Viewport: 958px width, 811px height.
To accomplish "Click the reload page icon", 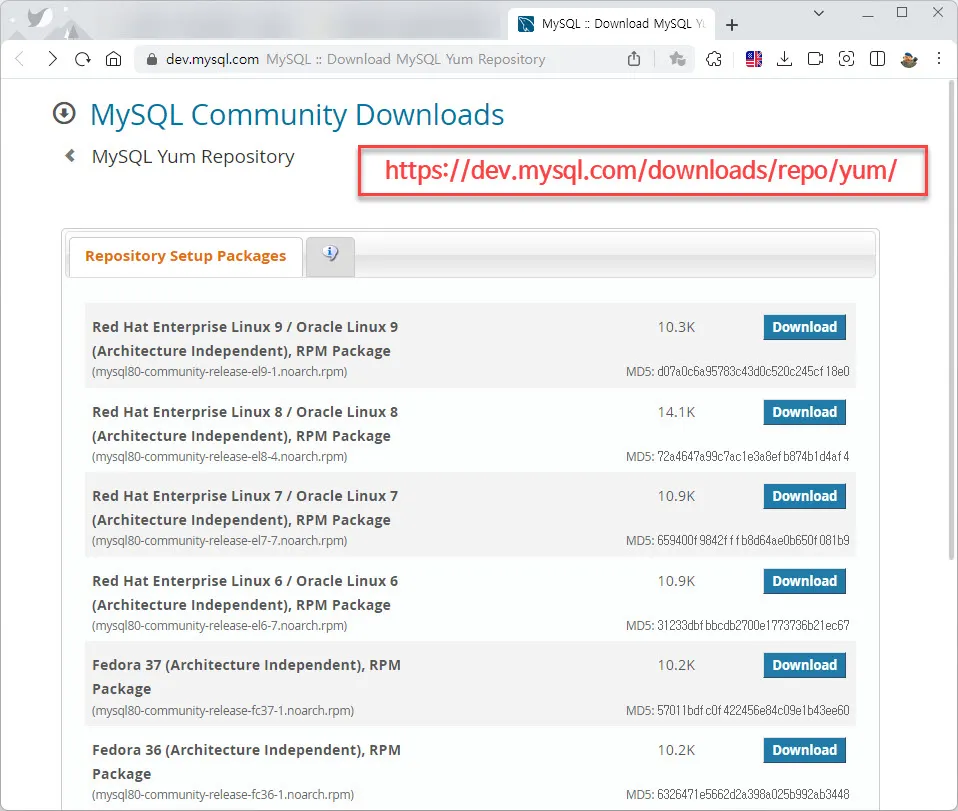I will 83,59.
